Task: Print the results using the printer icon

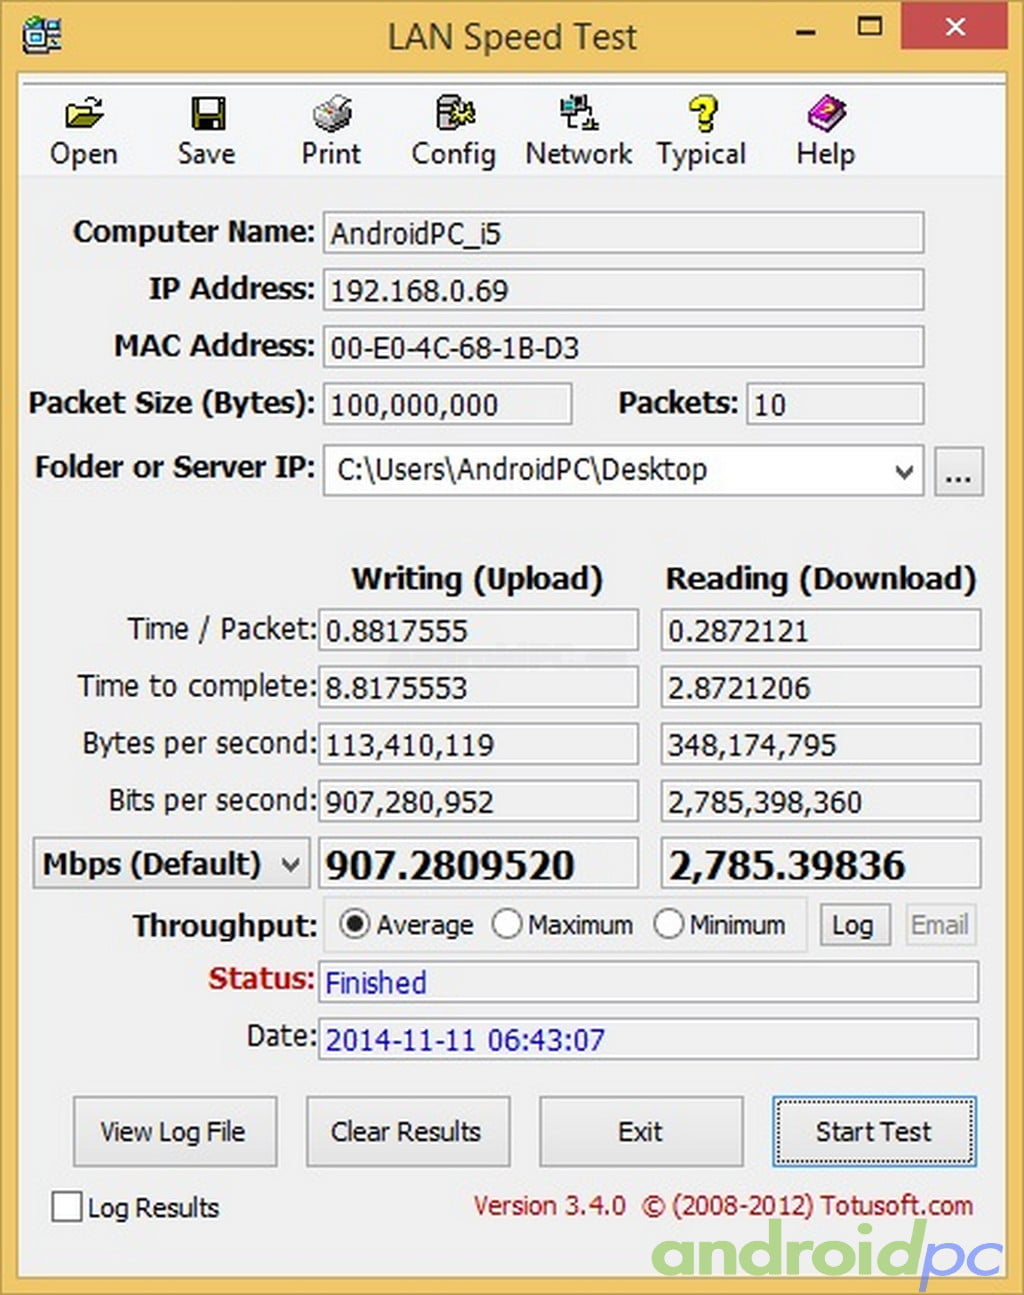Action: pyautogui.click(x=332, y=114)
